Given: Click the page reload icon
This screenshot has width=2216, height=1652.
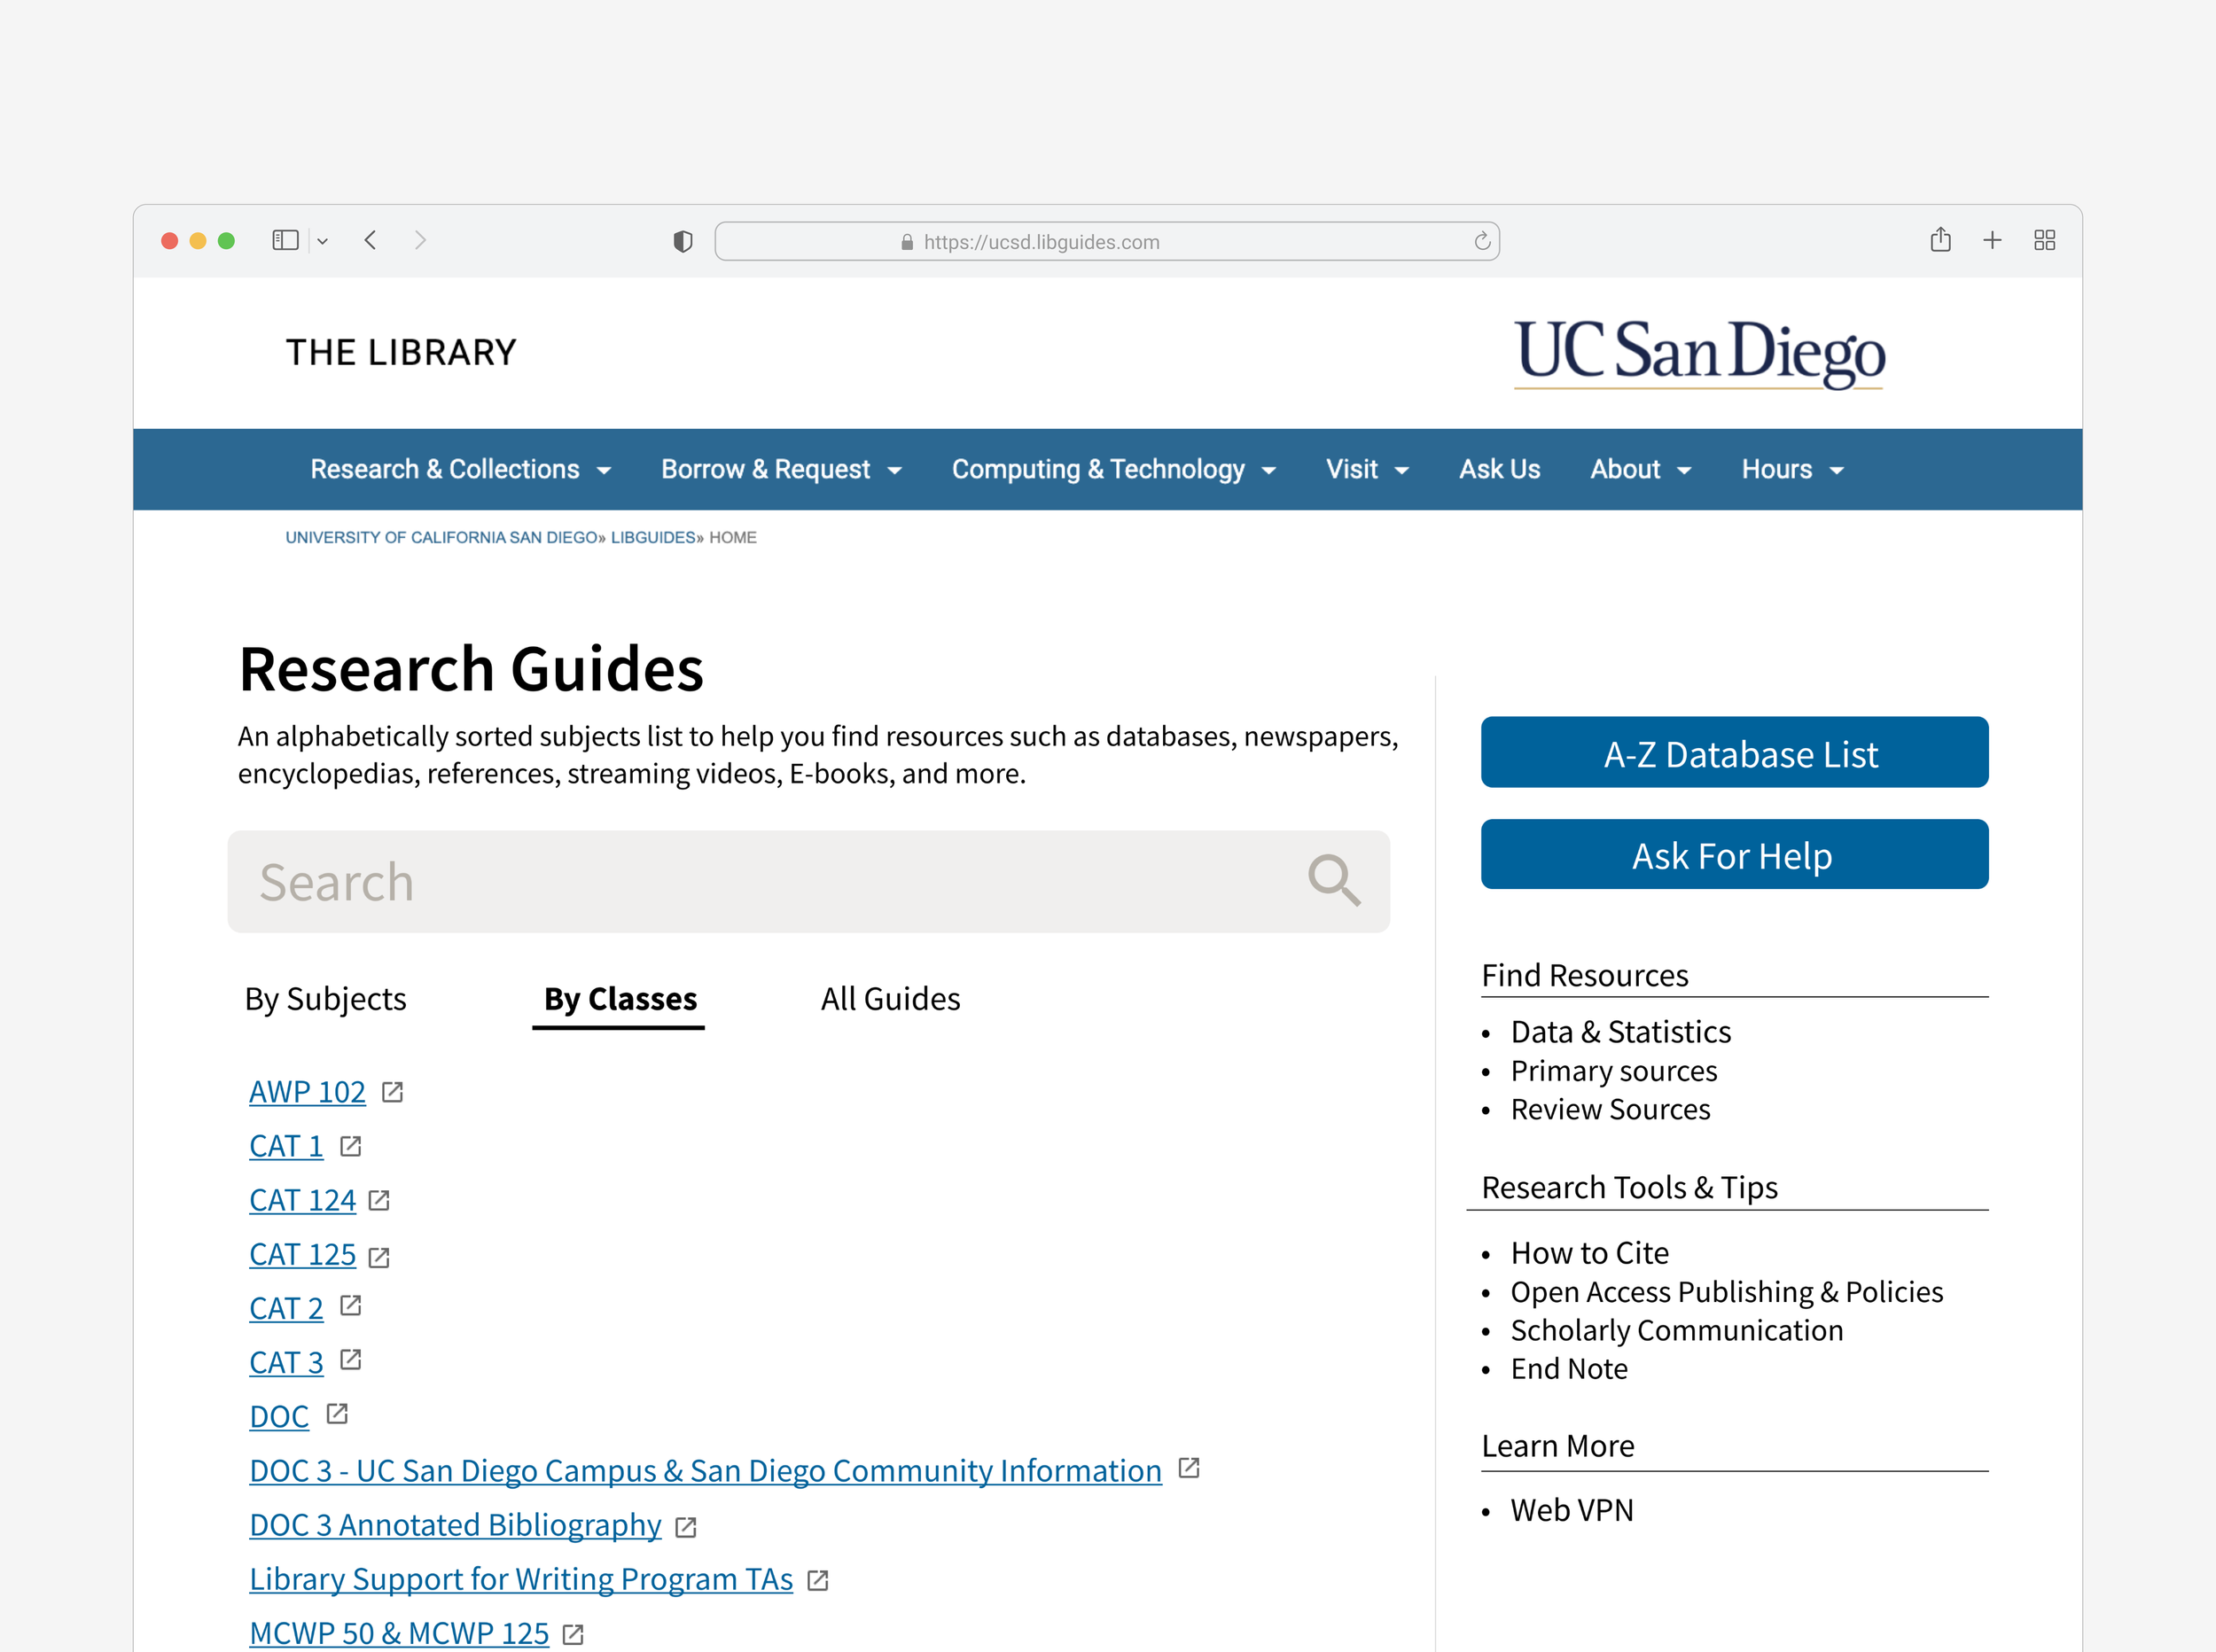Looking at the screenshot, I should coord(1482,241).
